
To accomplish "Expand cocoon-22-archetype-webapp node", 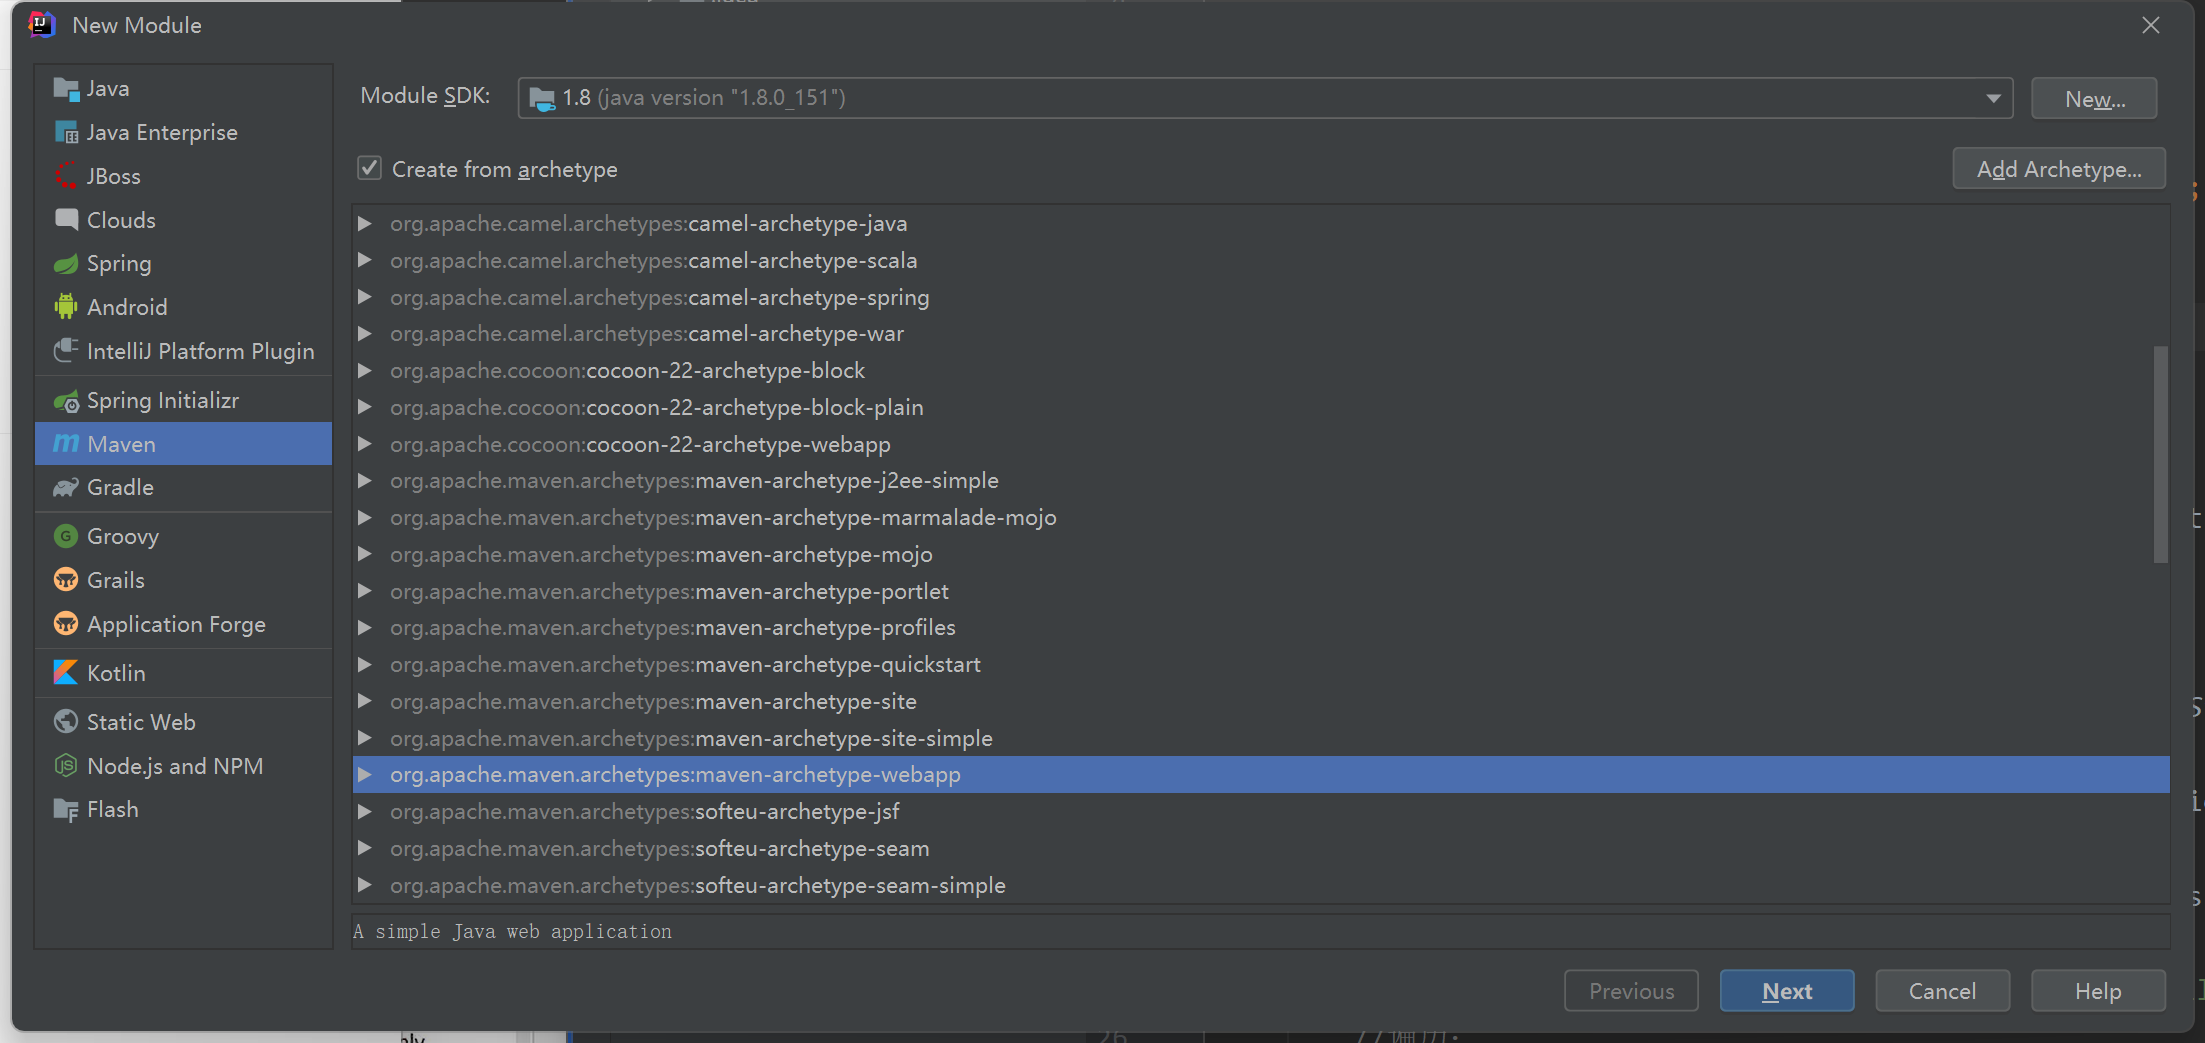I will pyautogui.click(x=365, y=444).
